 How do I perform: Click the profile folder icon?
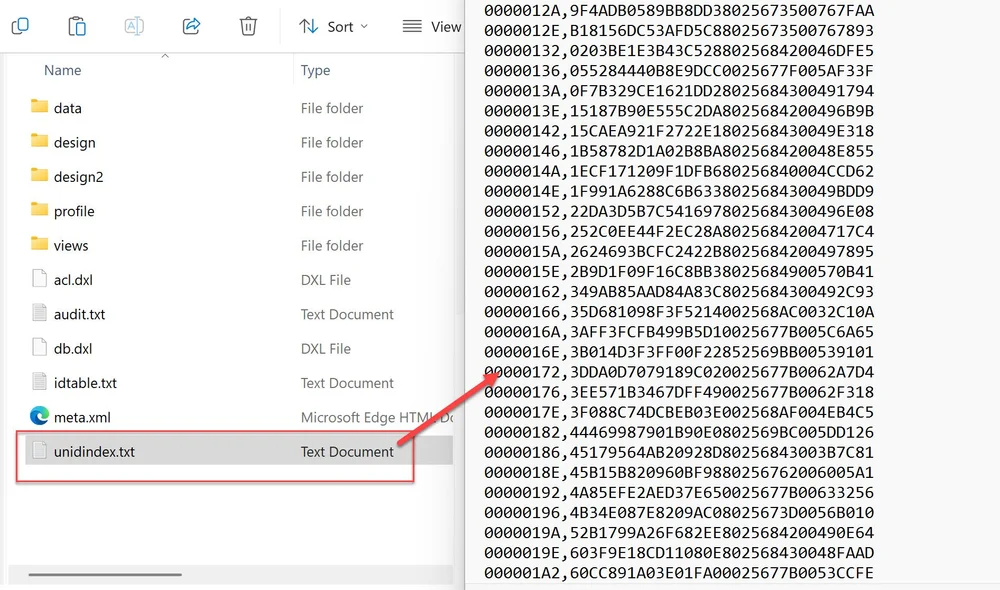[40, 209]
